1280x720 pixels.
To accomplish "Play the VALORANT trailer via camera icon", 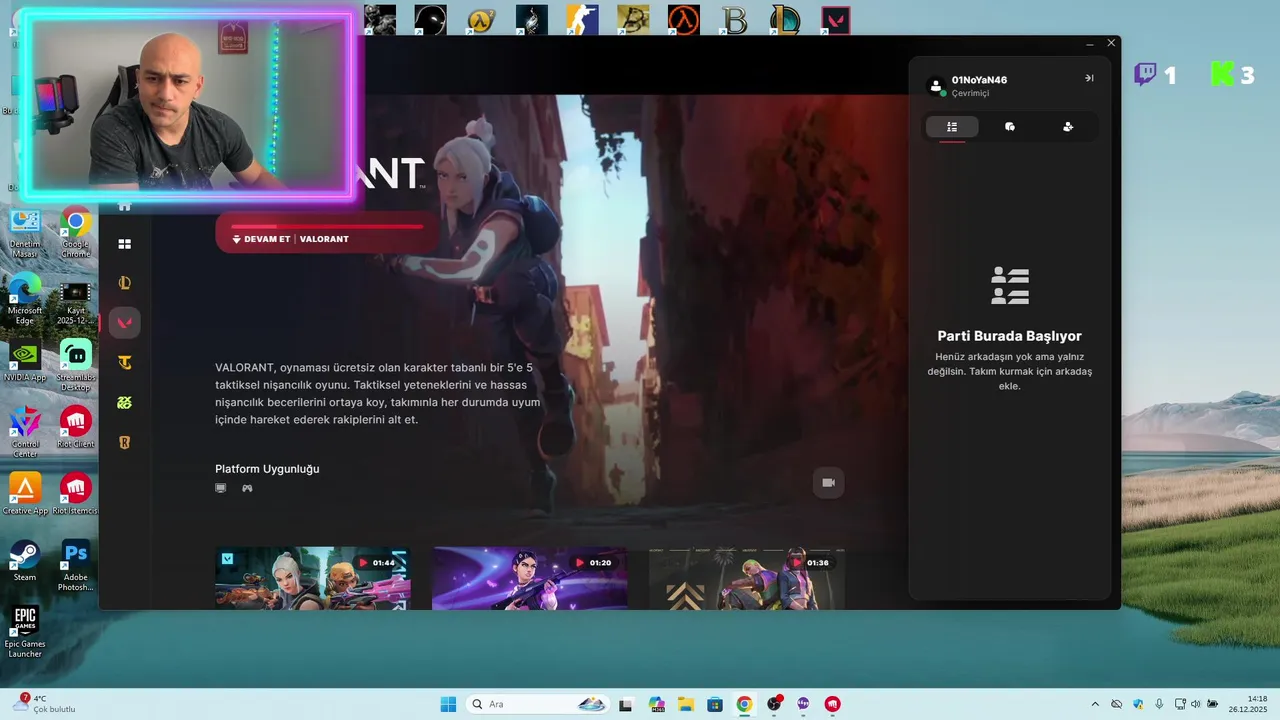I will (828, 483).
